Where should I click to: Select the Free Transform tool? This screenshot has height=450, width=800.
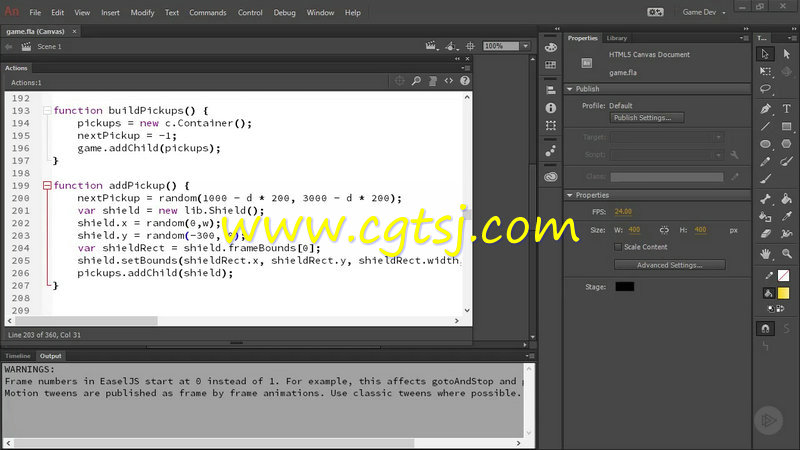765,71
